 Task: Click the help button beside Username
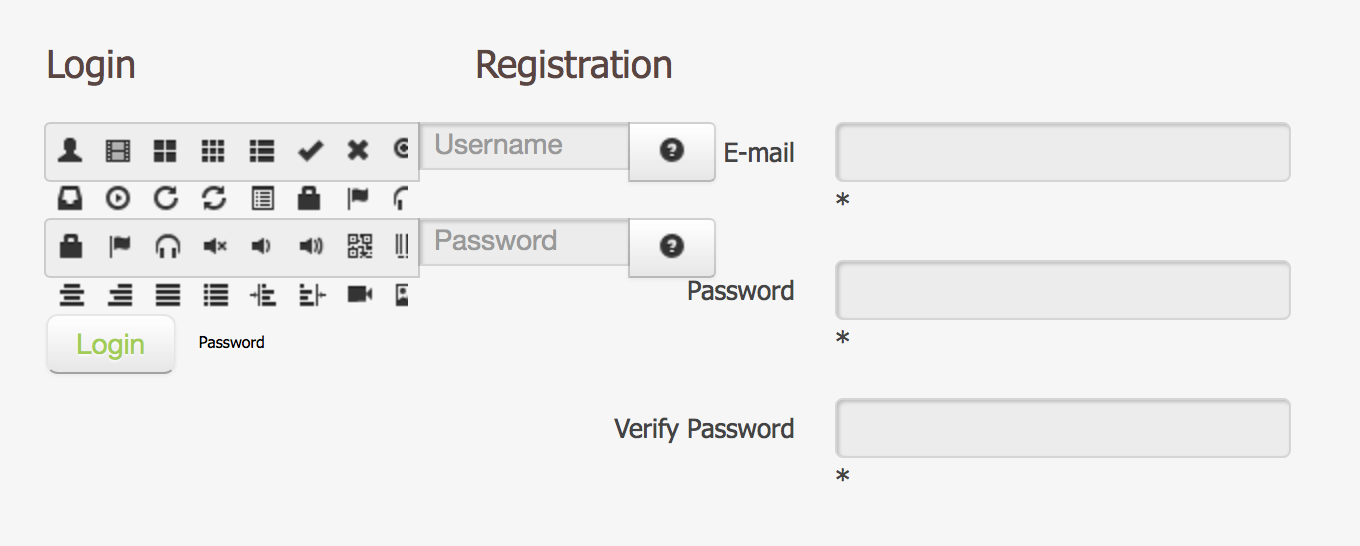pyautogui.click(x=672, y=151)
